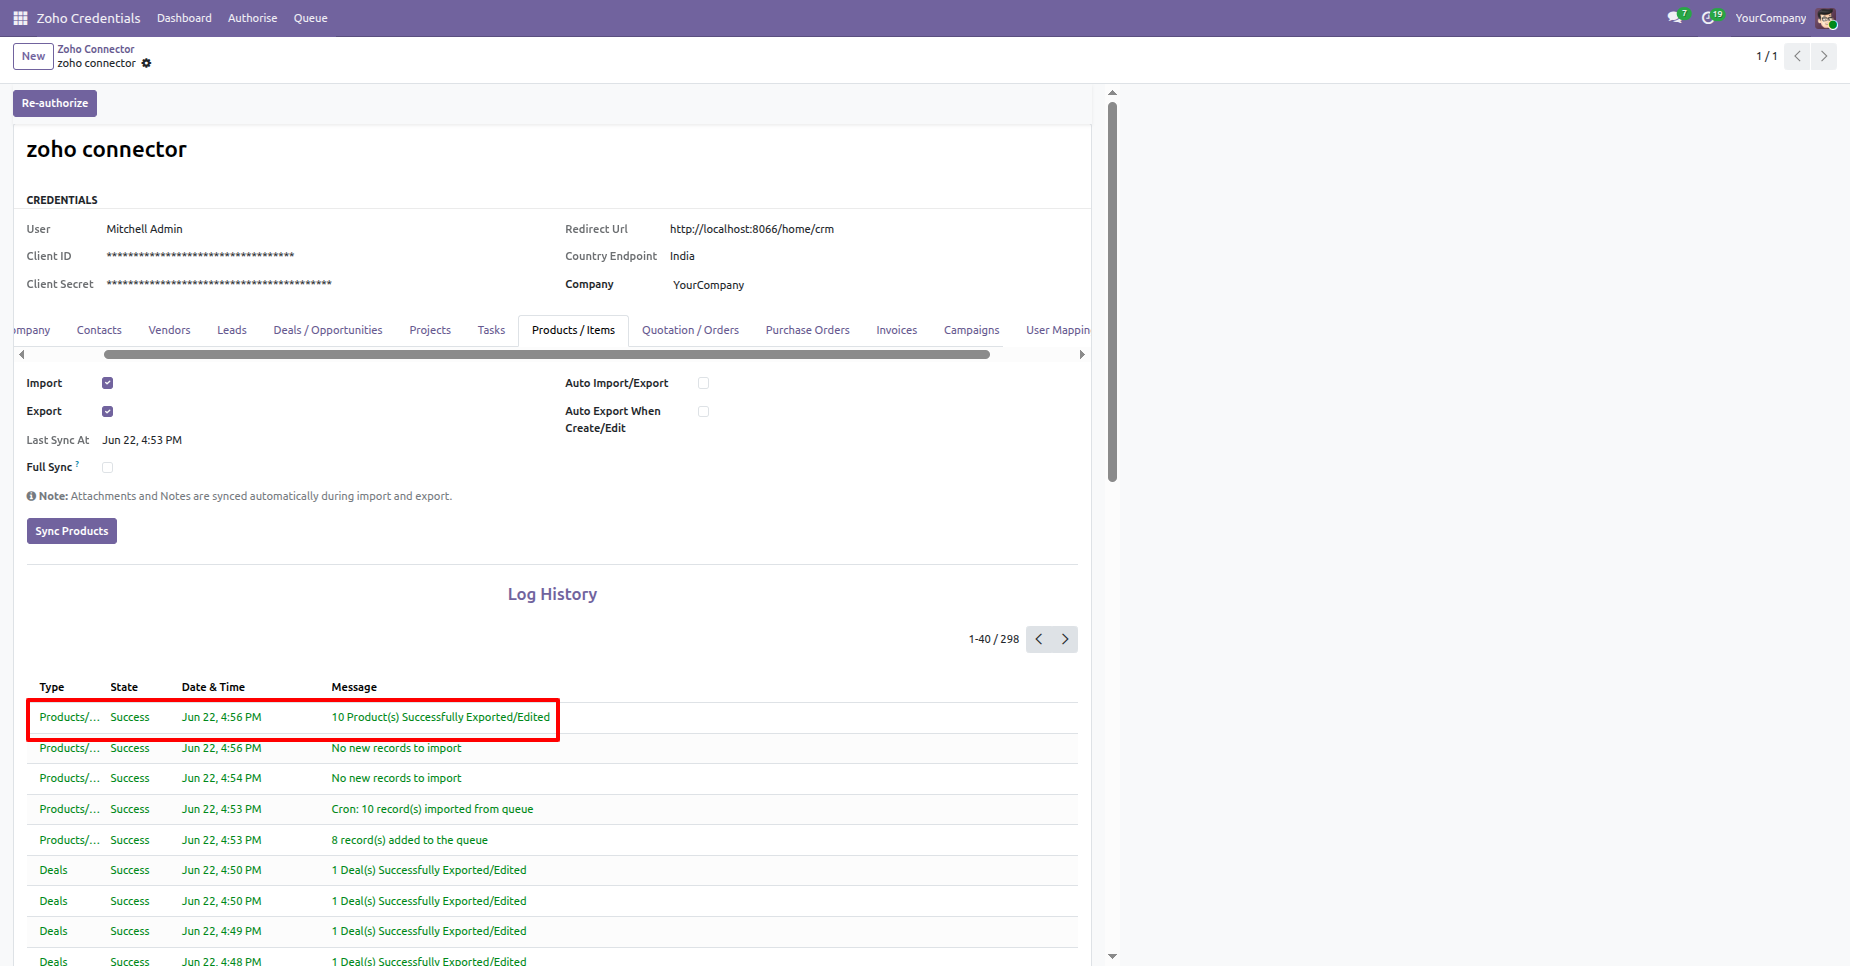
Task: Open the User Mitchell Admin field
Action: 145,229
